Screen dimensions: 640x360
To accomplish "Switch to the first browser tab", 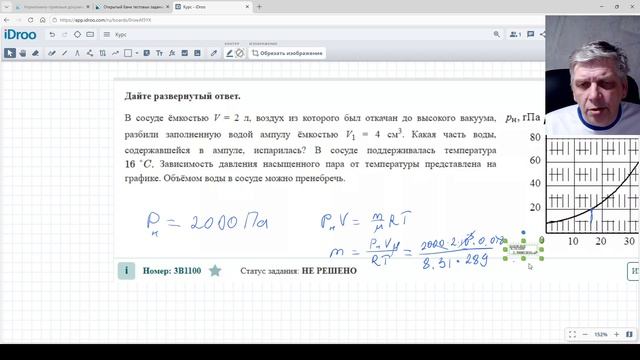I will tap(52, 7).
